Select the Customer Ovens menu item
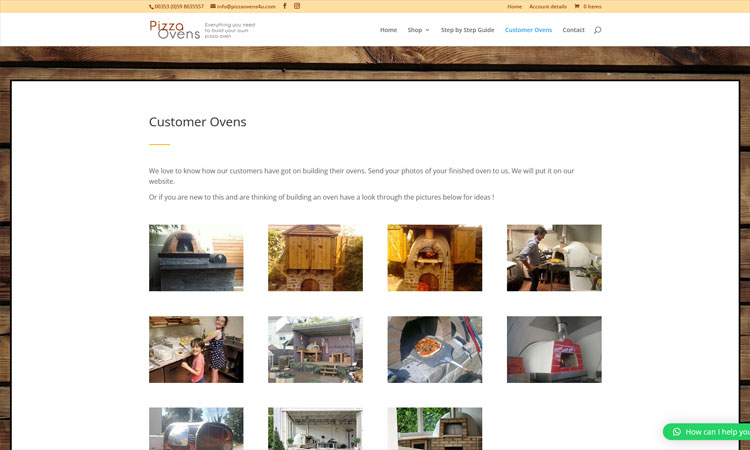750x450 pixels. (528, 30)
